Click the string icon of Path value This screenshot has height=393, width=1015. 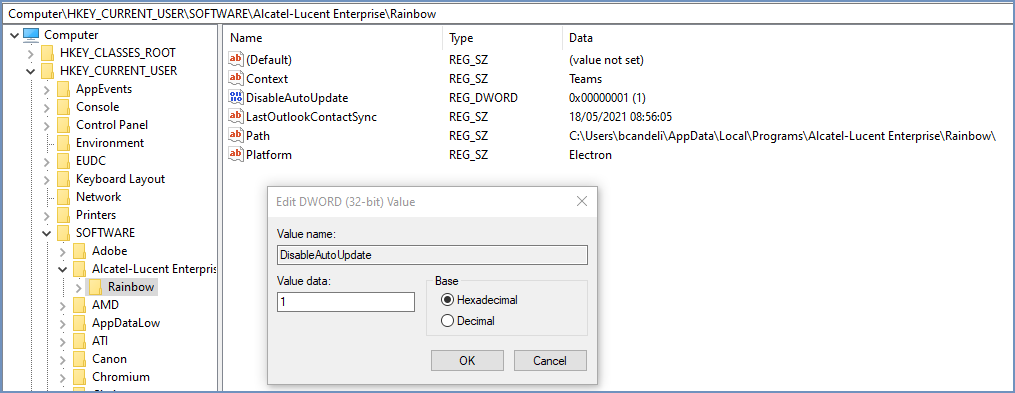tap(236, 136)
